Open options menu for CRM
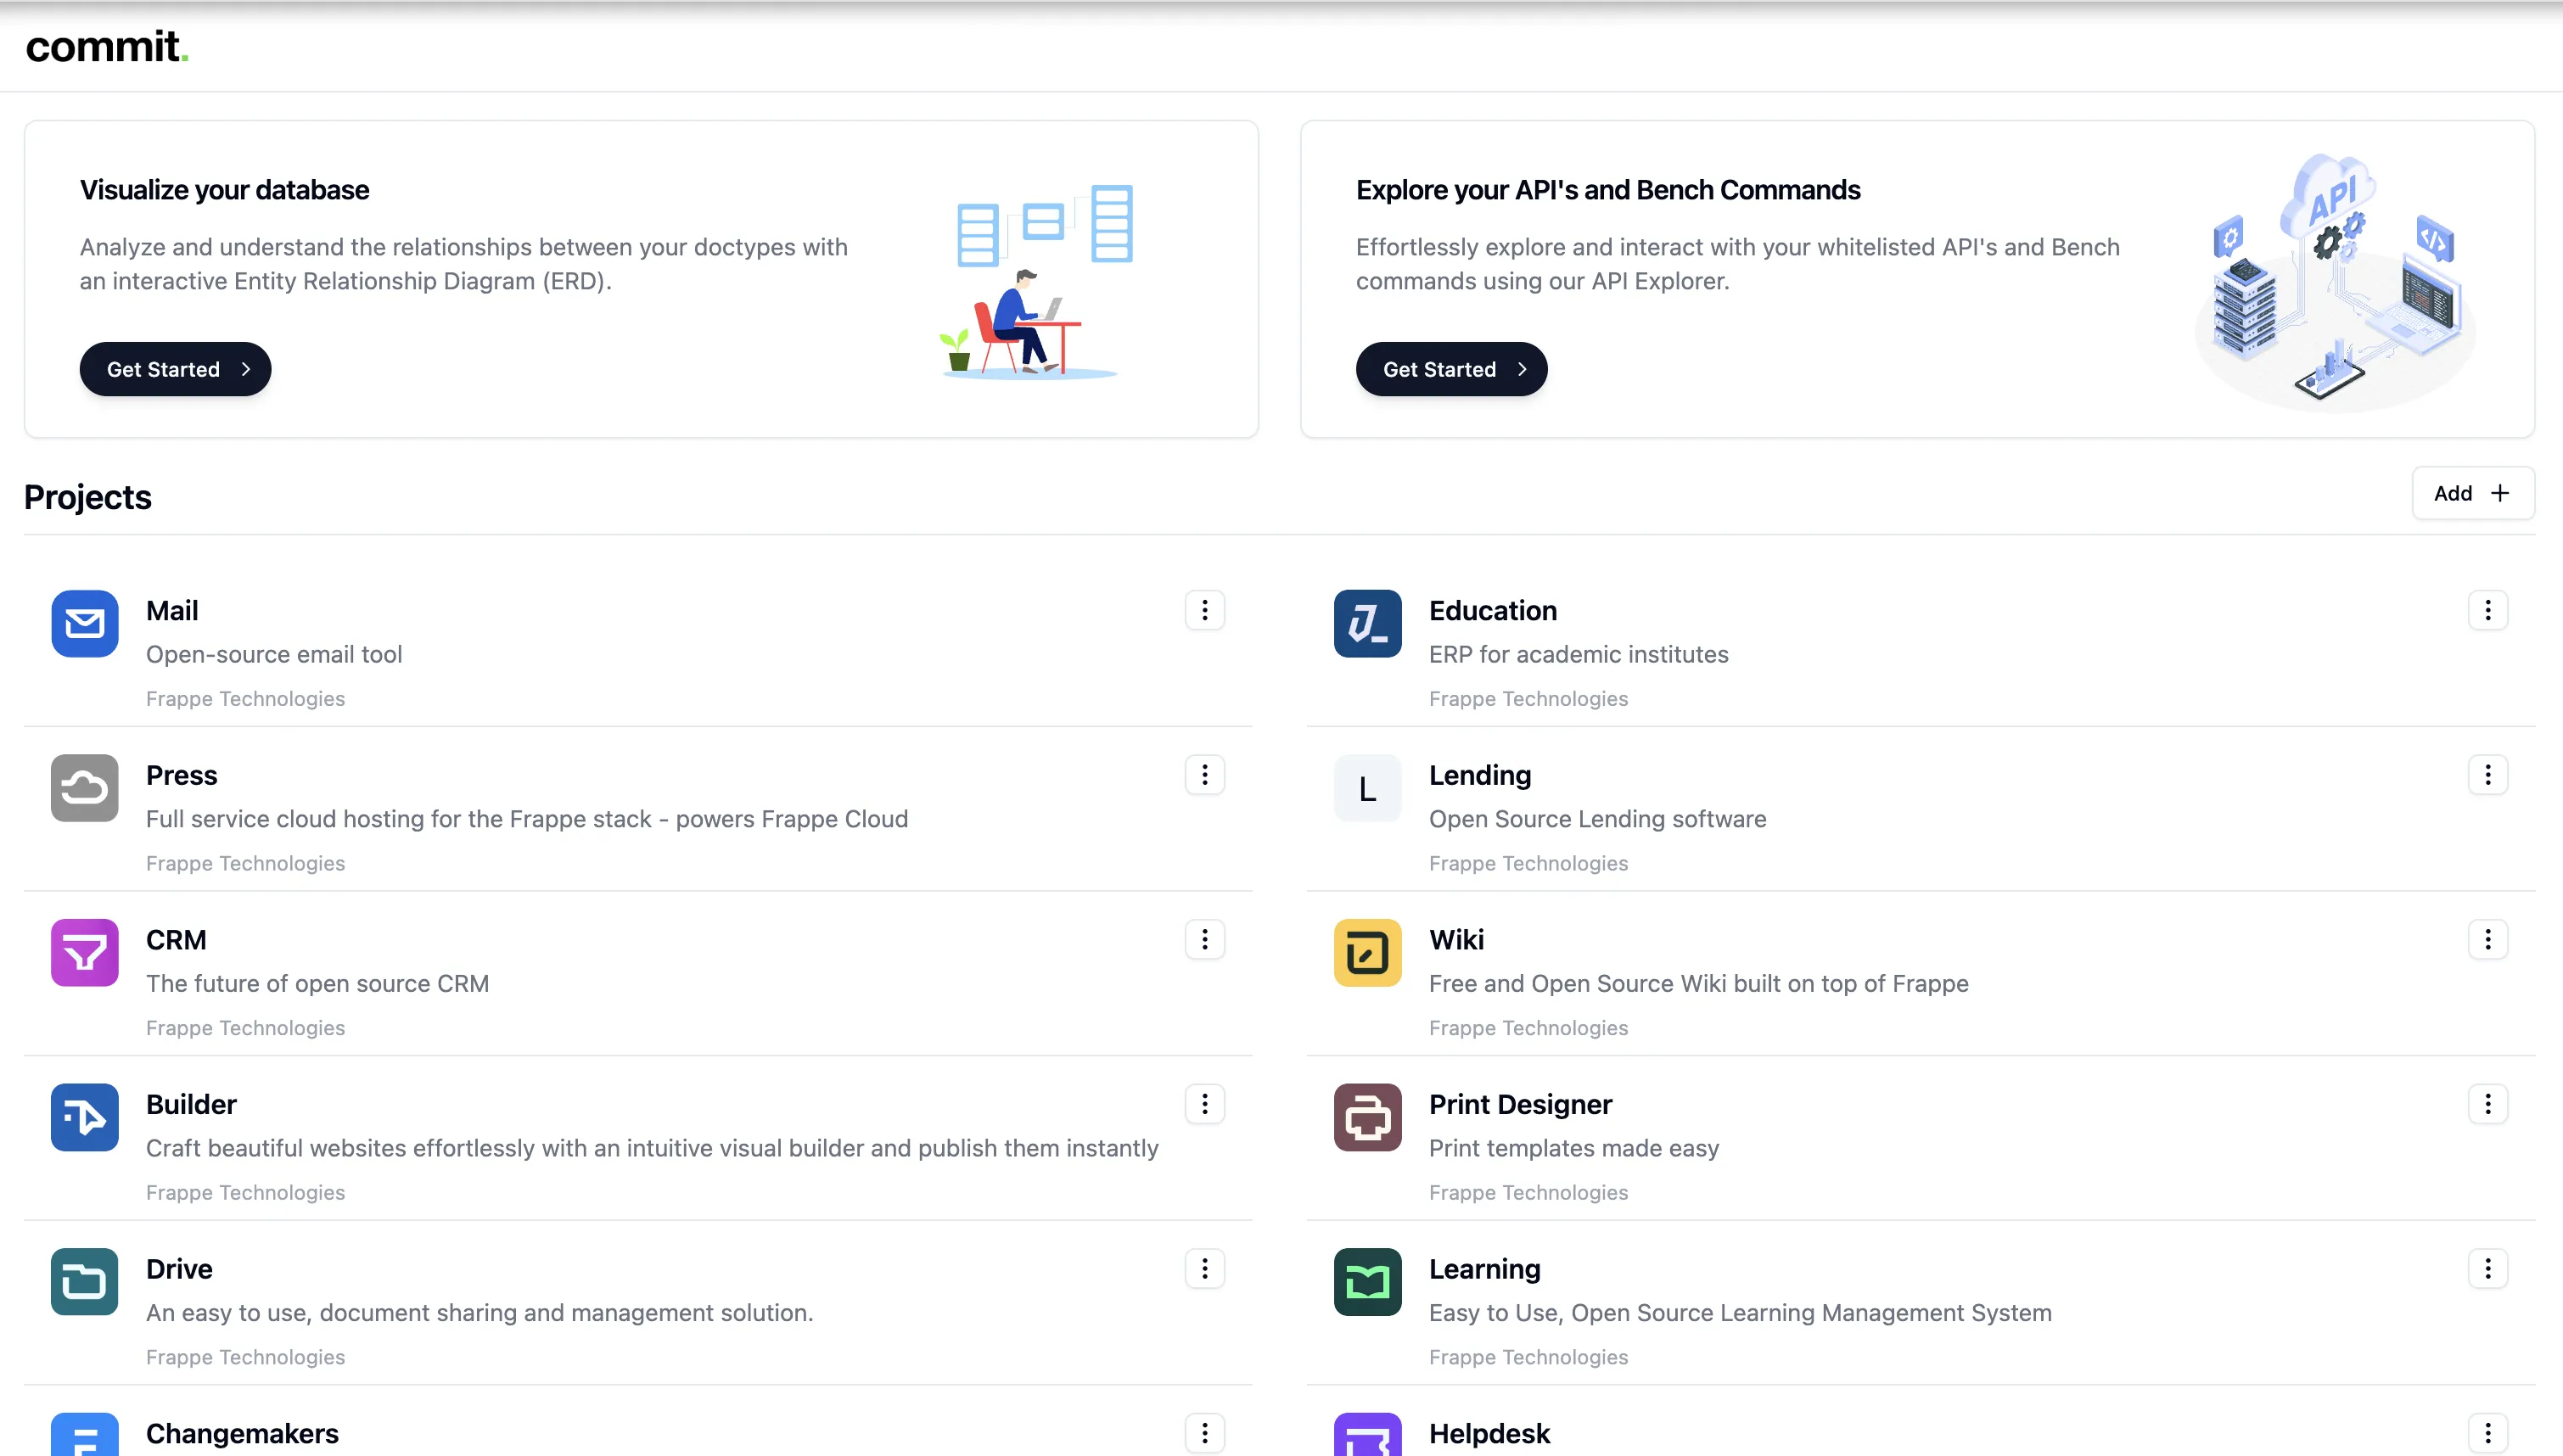The width and height of the screenshot is (2563, 1456). point(1204,939)
